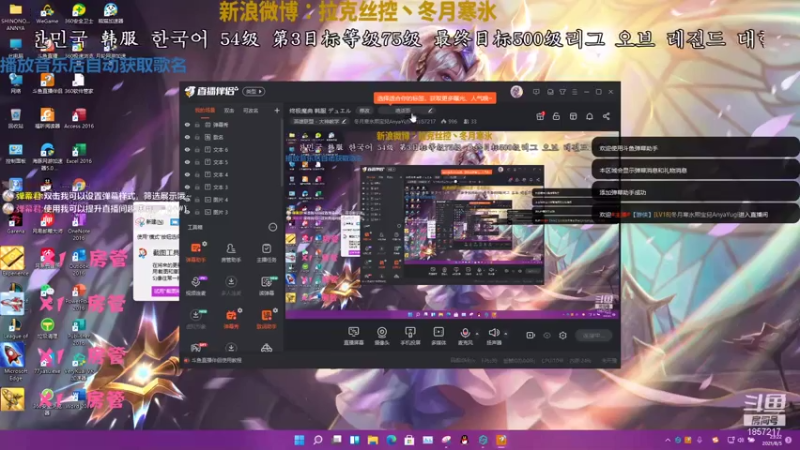The height and width of the screenshot is (450, 800).
Task: Toggle preview eye icon in bottom bar
Action: coord(547,335)
